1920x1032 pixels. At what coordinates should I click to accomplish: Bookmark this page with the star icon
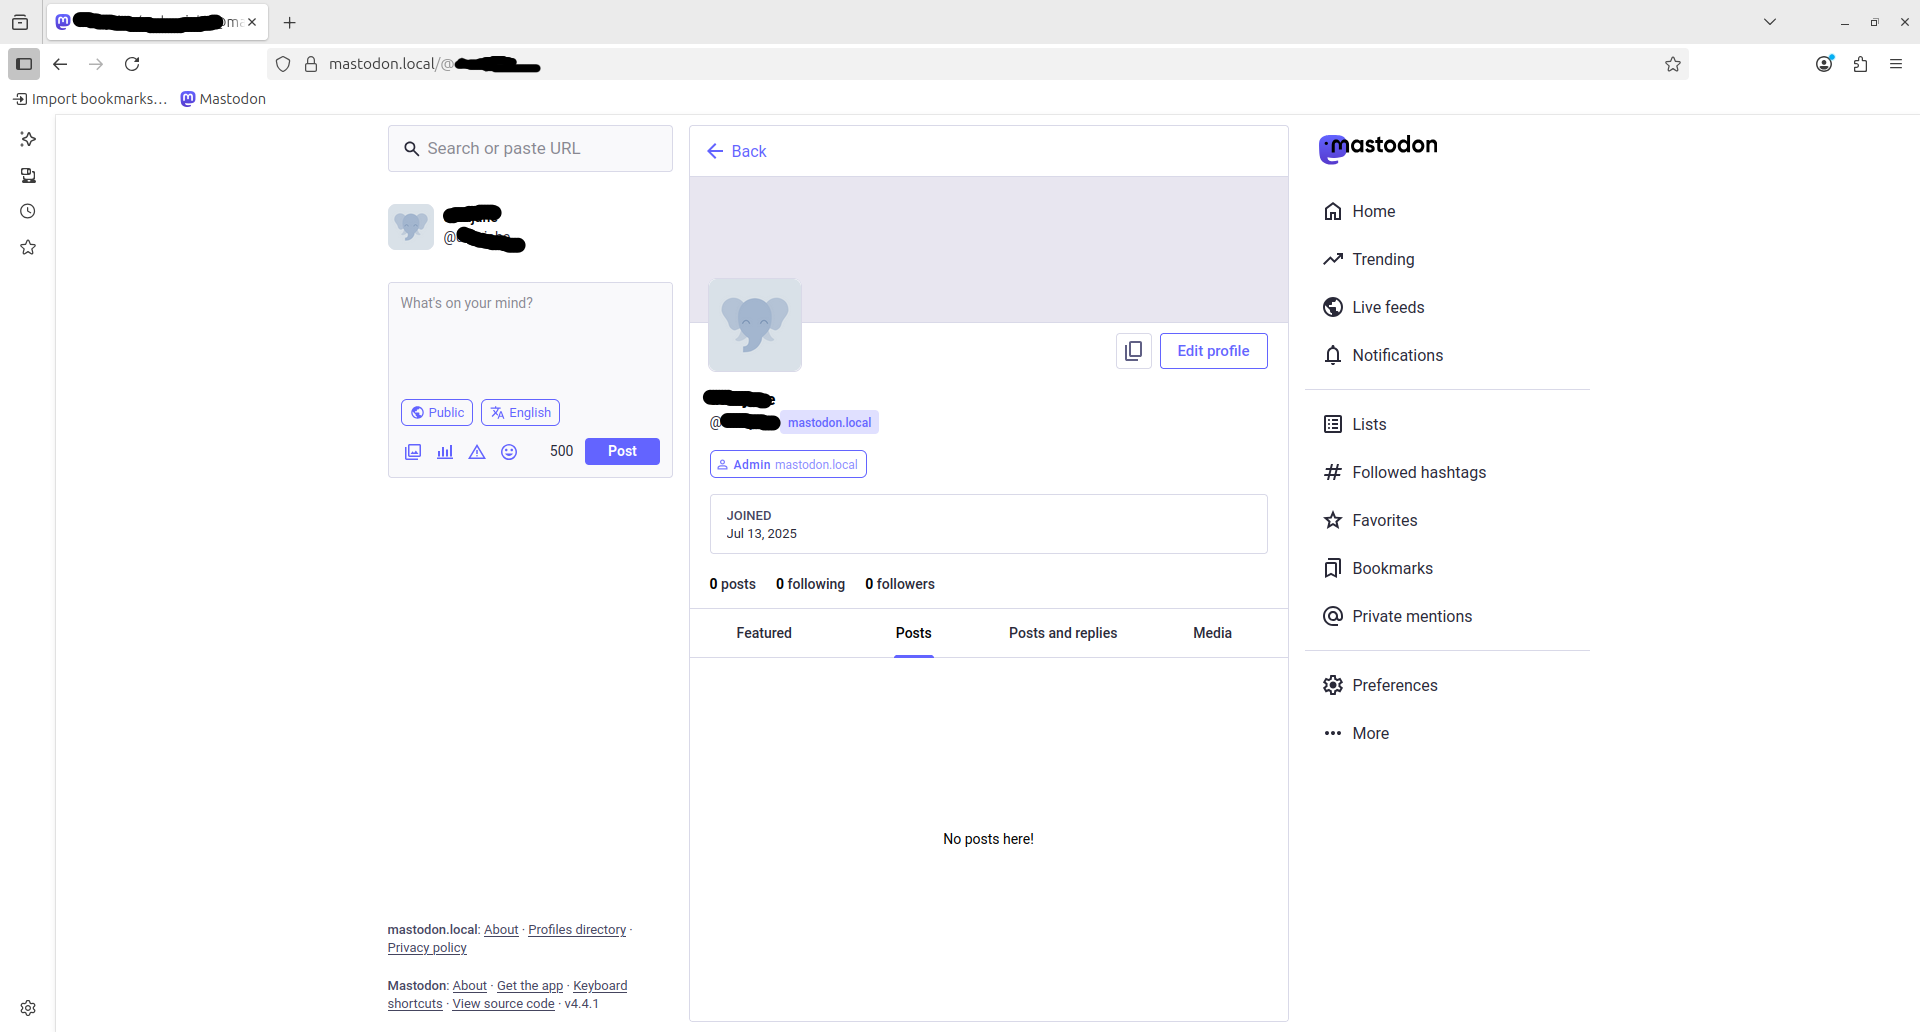(x=1673, y=64)
